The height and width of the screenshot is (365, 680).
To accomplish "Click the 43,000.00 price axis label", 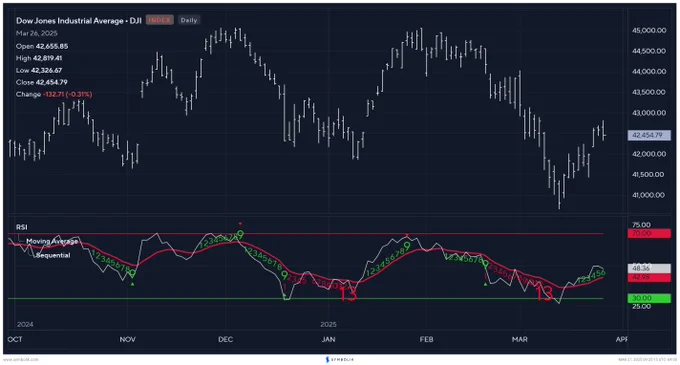I will tap(649, 113).
